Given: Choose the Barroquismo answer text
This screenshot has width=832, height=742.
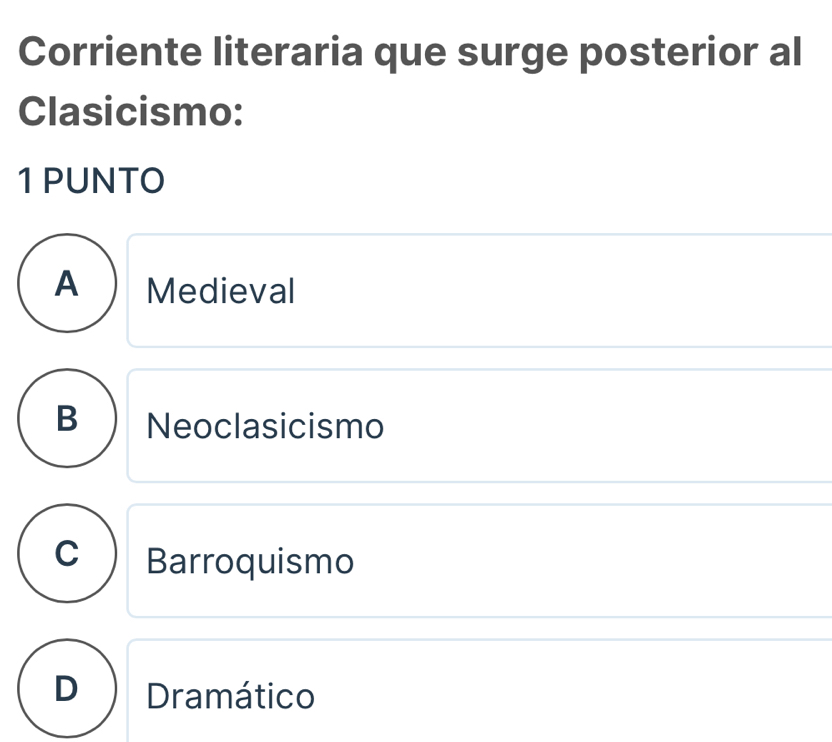Looking at the screenshot, I should coord(250,562).
